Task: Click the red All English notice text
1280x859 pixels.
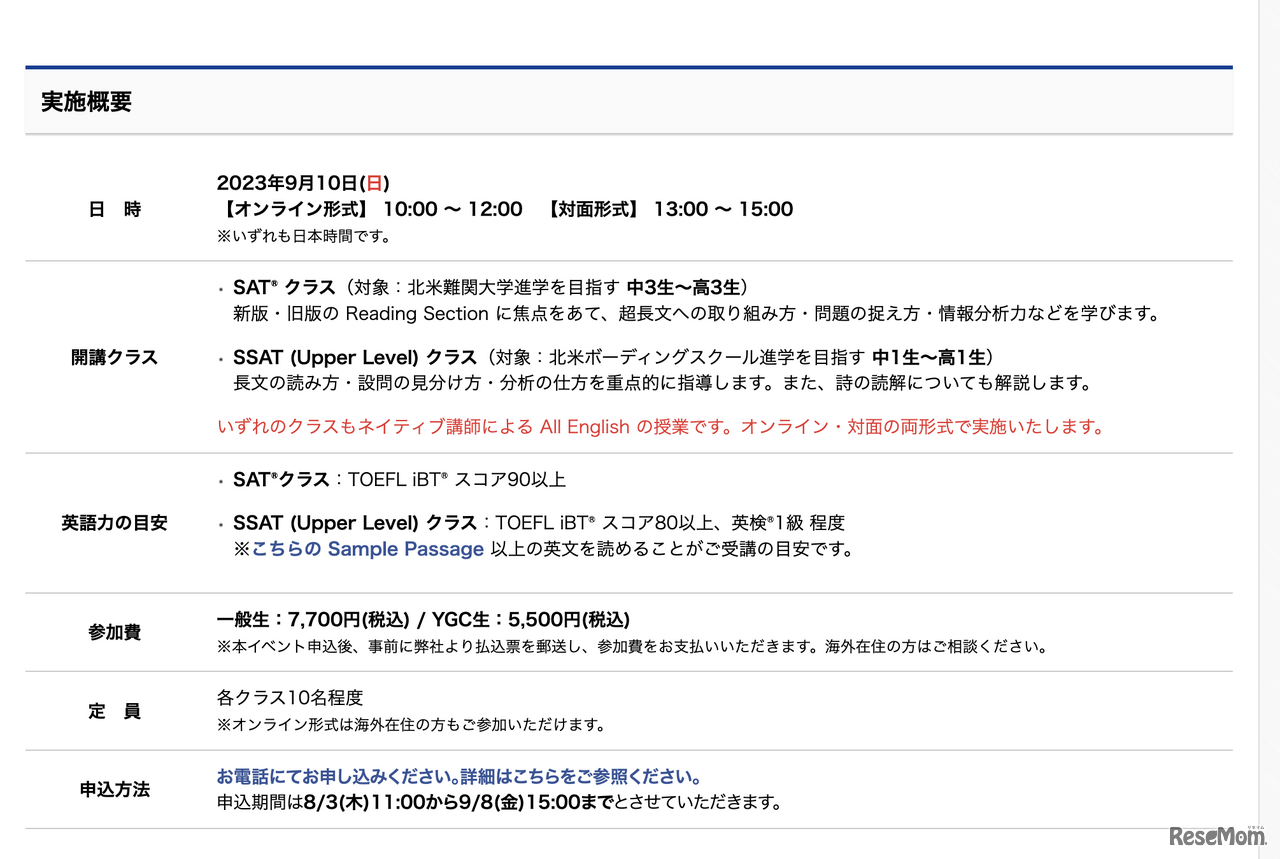Action: click(660, 426)
